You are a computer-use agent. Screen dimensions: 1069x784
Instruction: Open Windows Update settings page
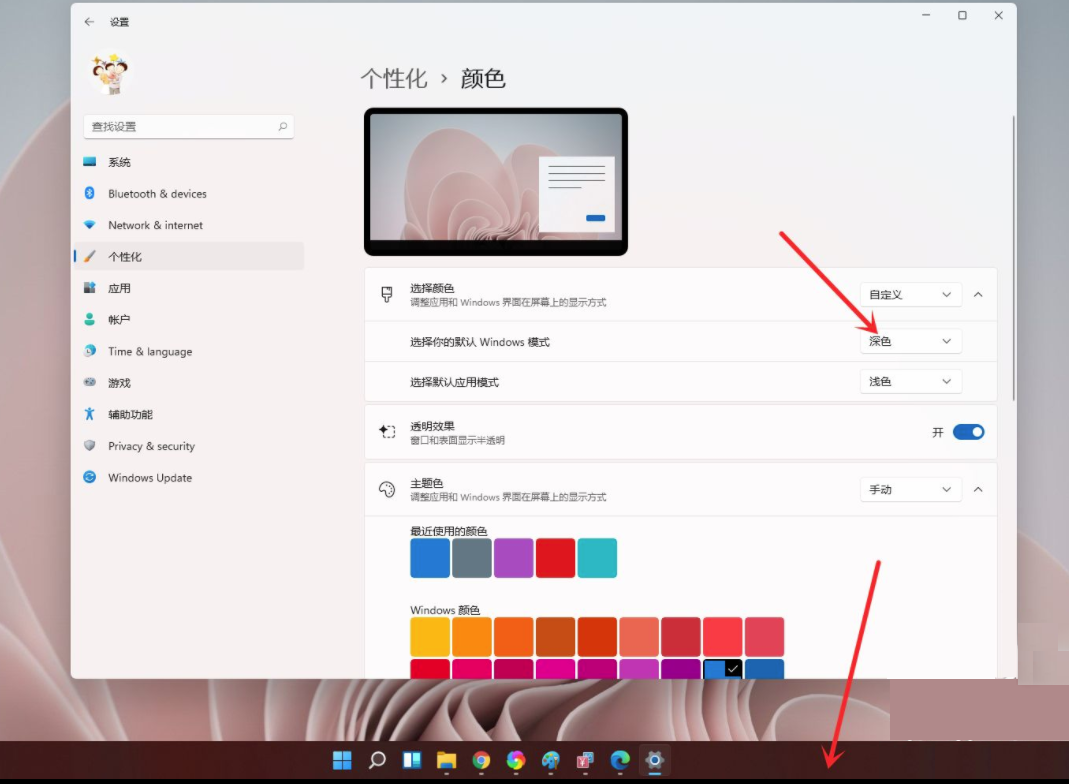click(x=149, y=478)
